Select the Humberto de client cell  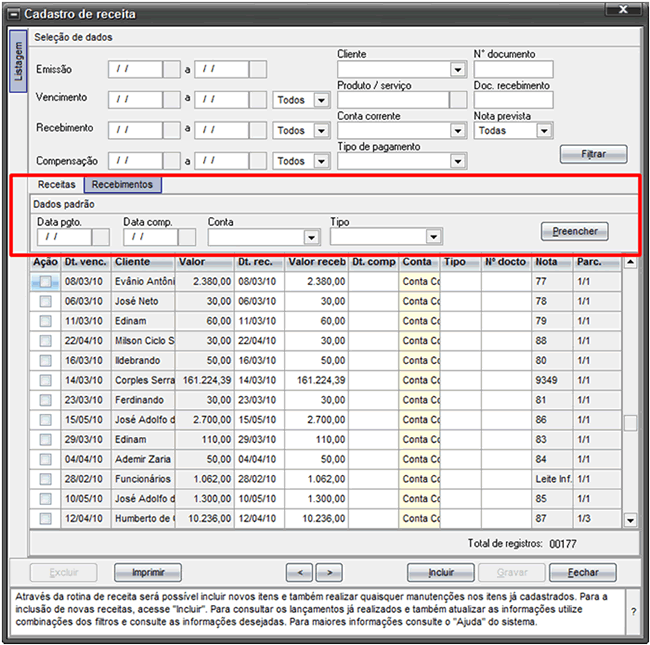coord(143,519)
